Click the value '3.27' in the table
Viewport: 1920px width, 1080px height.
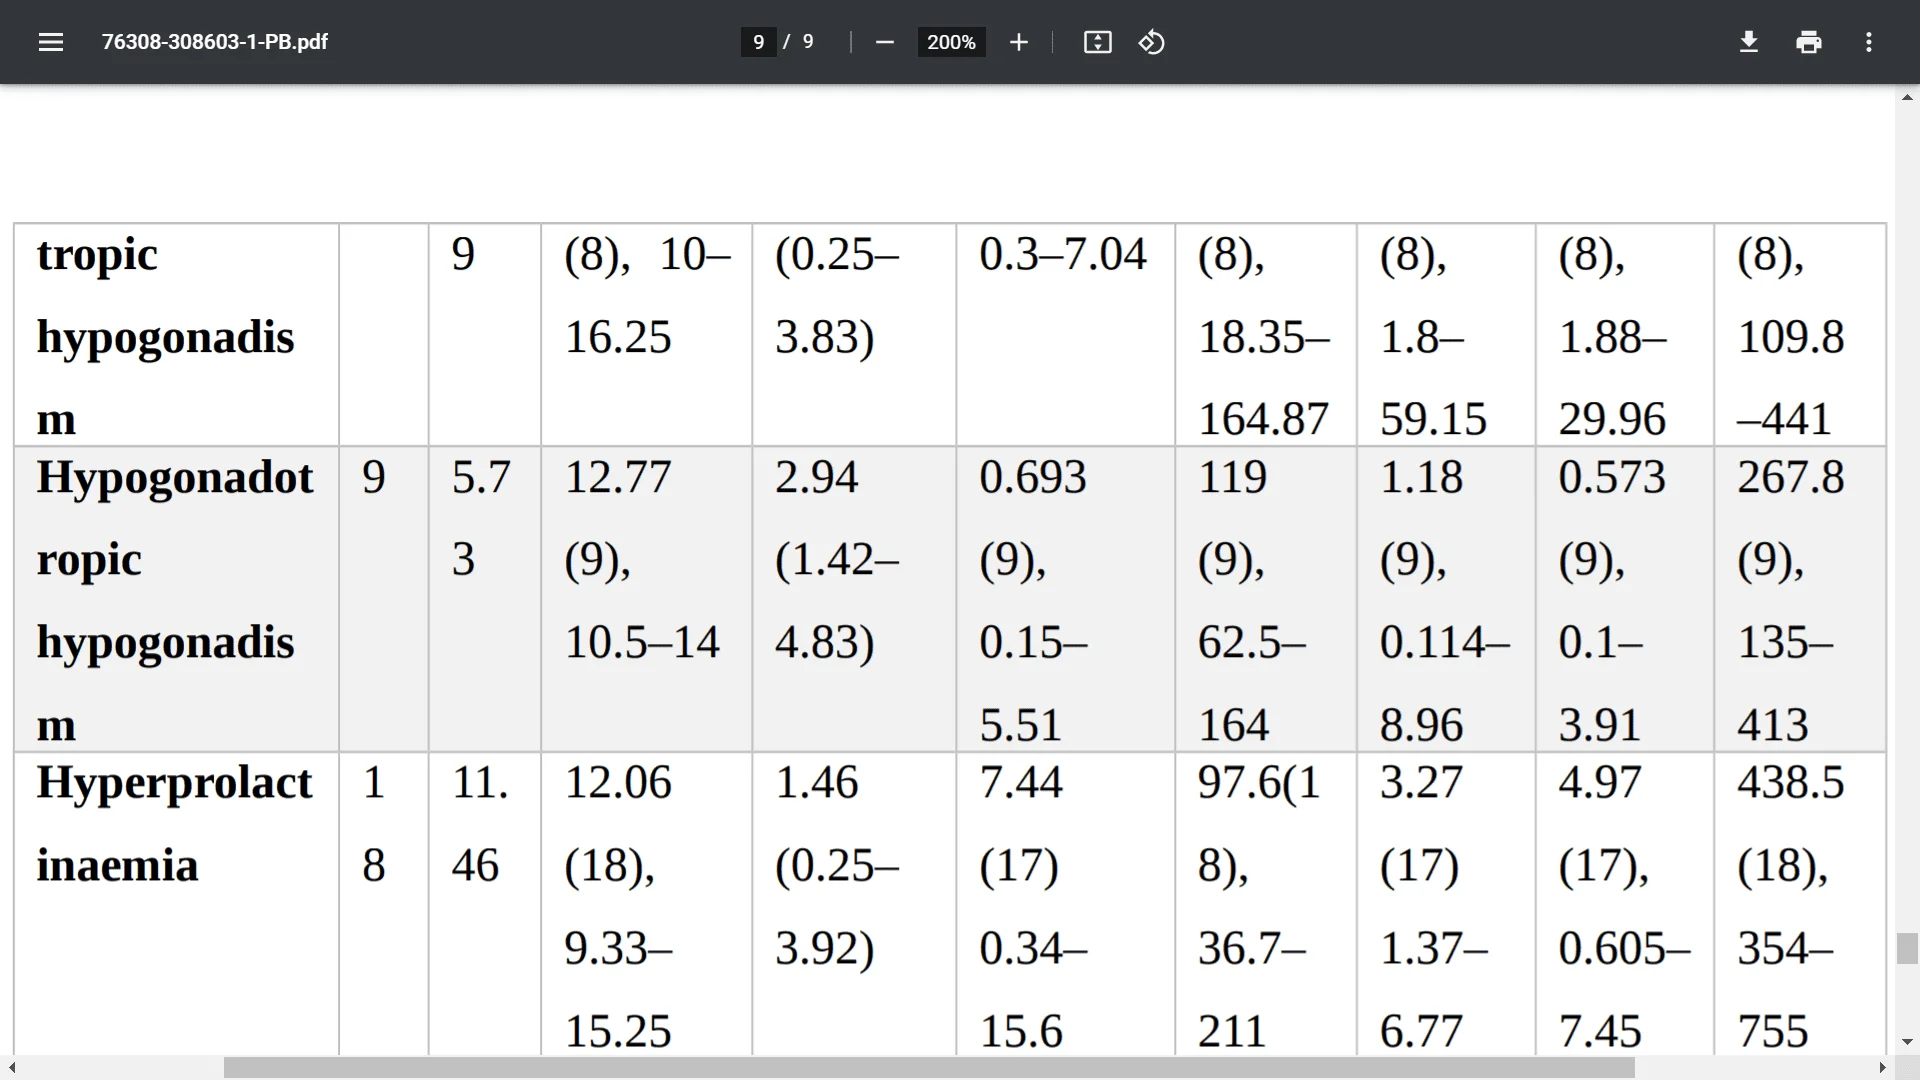point(1421,782)
